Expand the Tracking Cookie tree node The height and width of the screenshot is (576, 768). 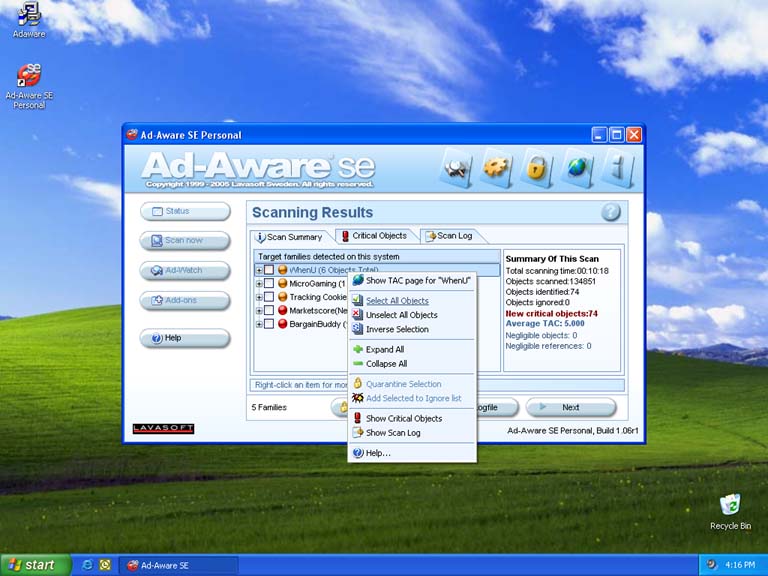click(259, 297)
